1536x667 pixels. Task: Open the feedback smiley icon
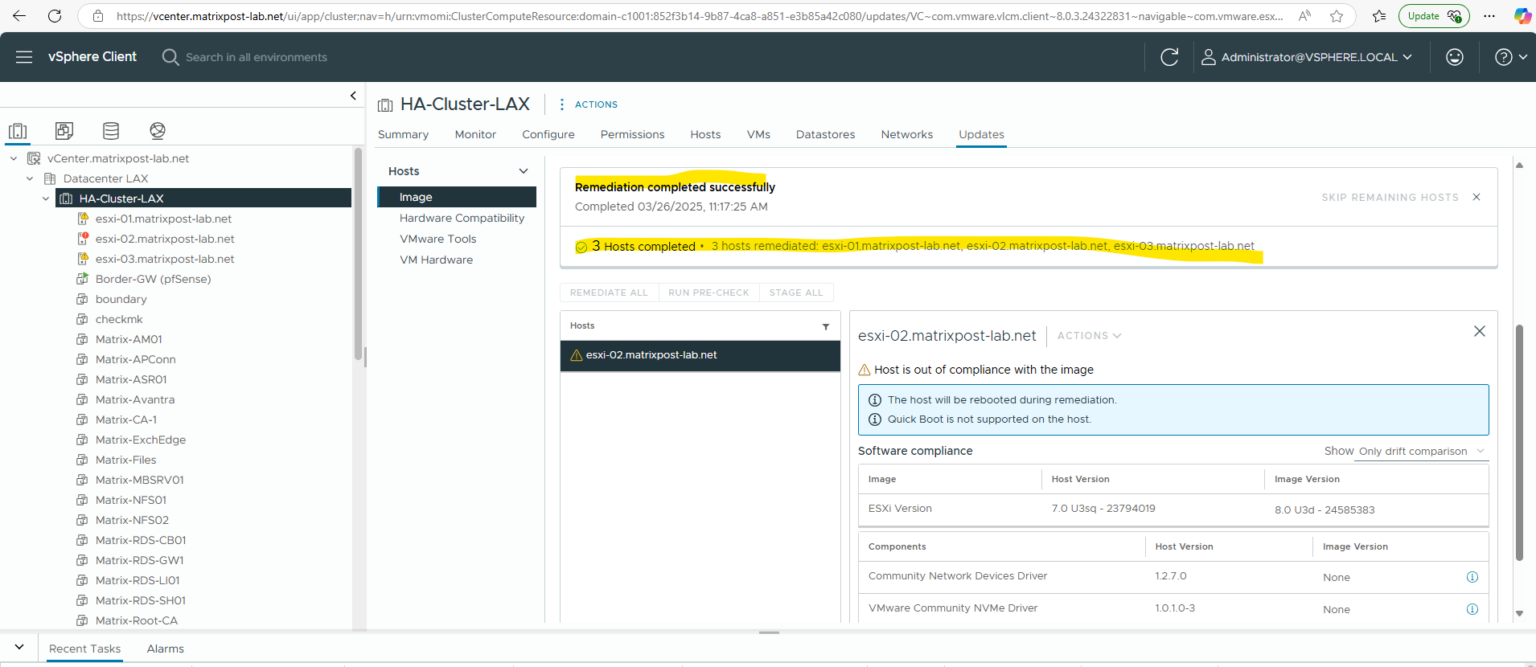click(1454, 57)
